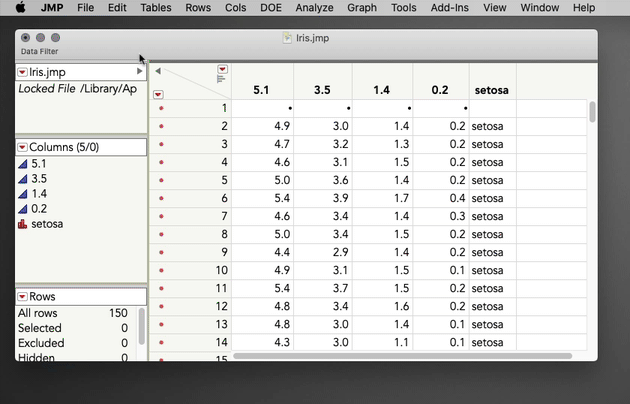This screenshot has width=630, height=404.
Task: Toggle the row-state marker for row 12
Action: [x=161, y=307]
